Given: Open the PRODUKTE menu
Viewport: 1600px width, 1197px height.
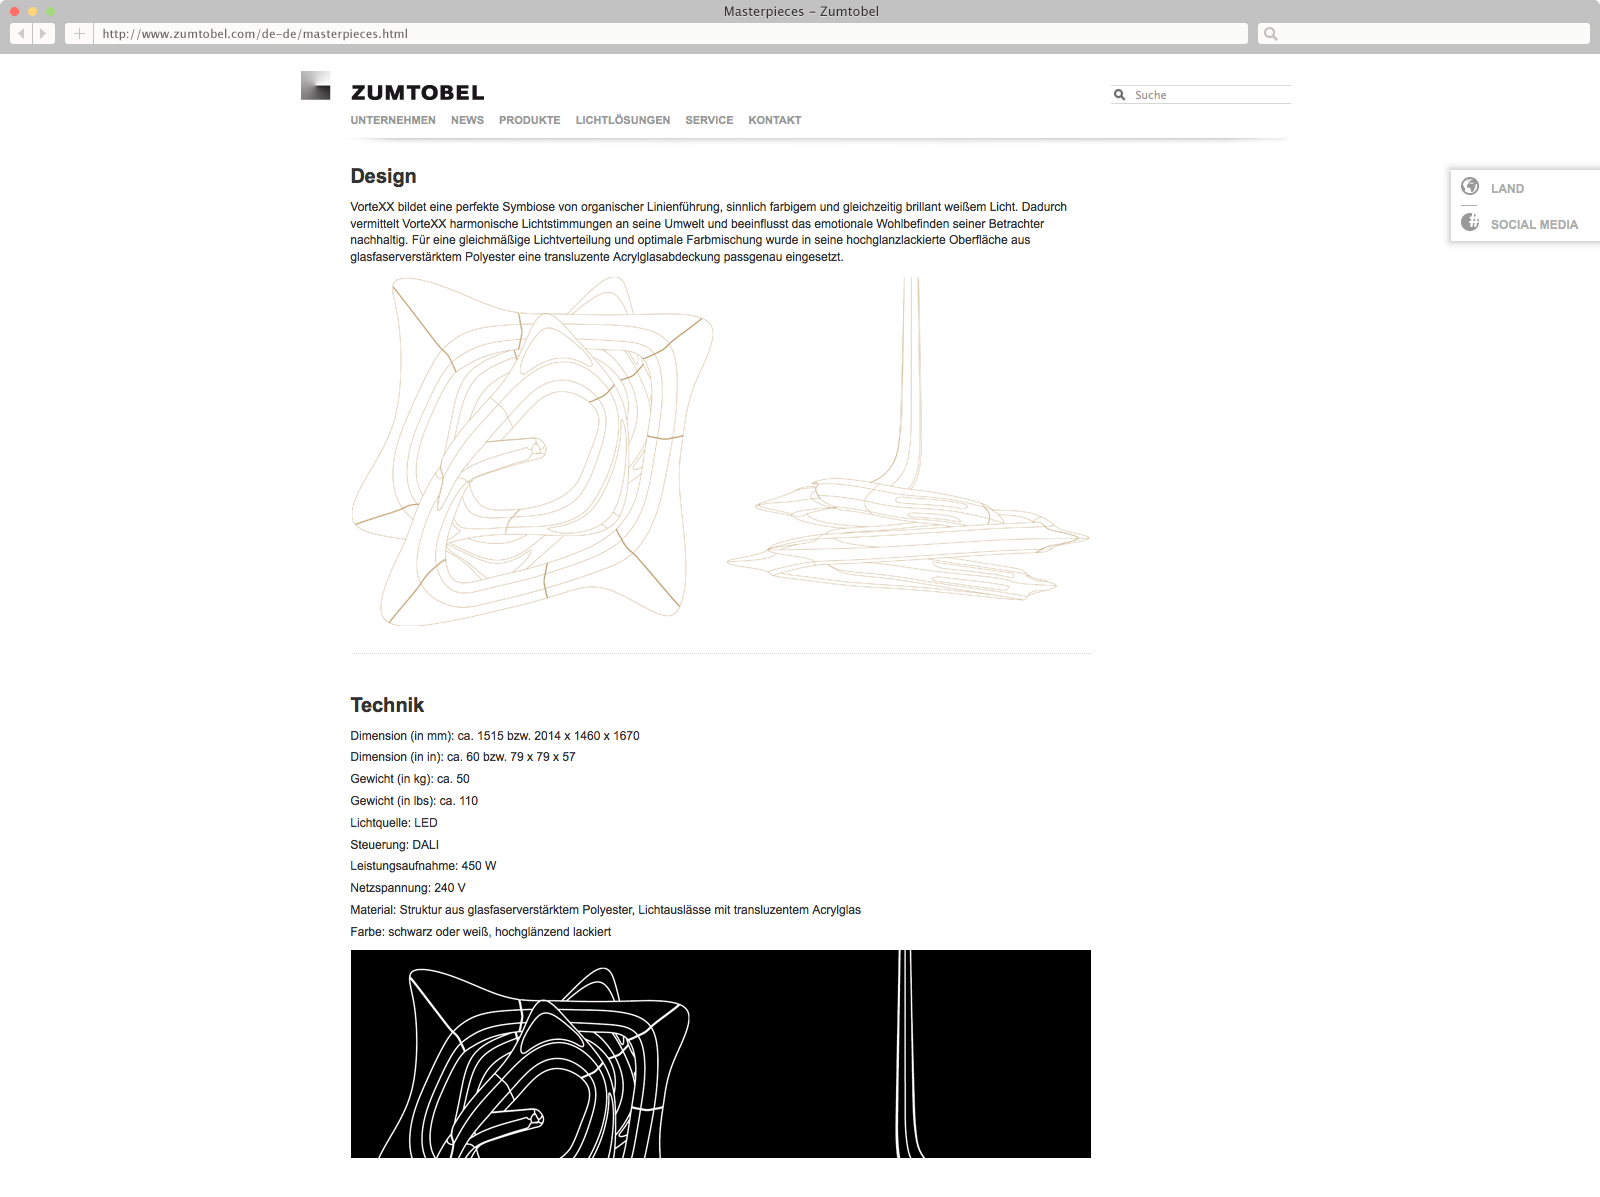Looking at the screenshot, I should [529, 120].
